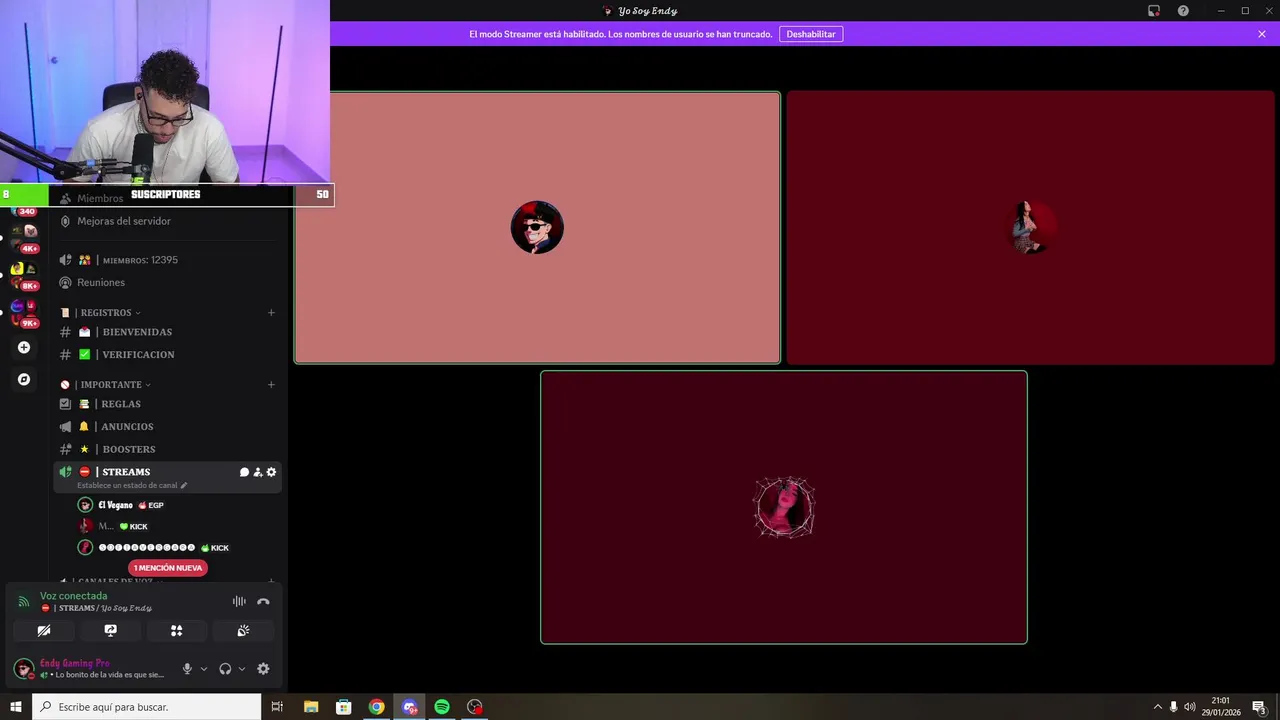Open the BIENVENIDAS channel
The height and width of the screenshot is (720, 1280).
137,332
